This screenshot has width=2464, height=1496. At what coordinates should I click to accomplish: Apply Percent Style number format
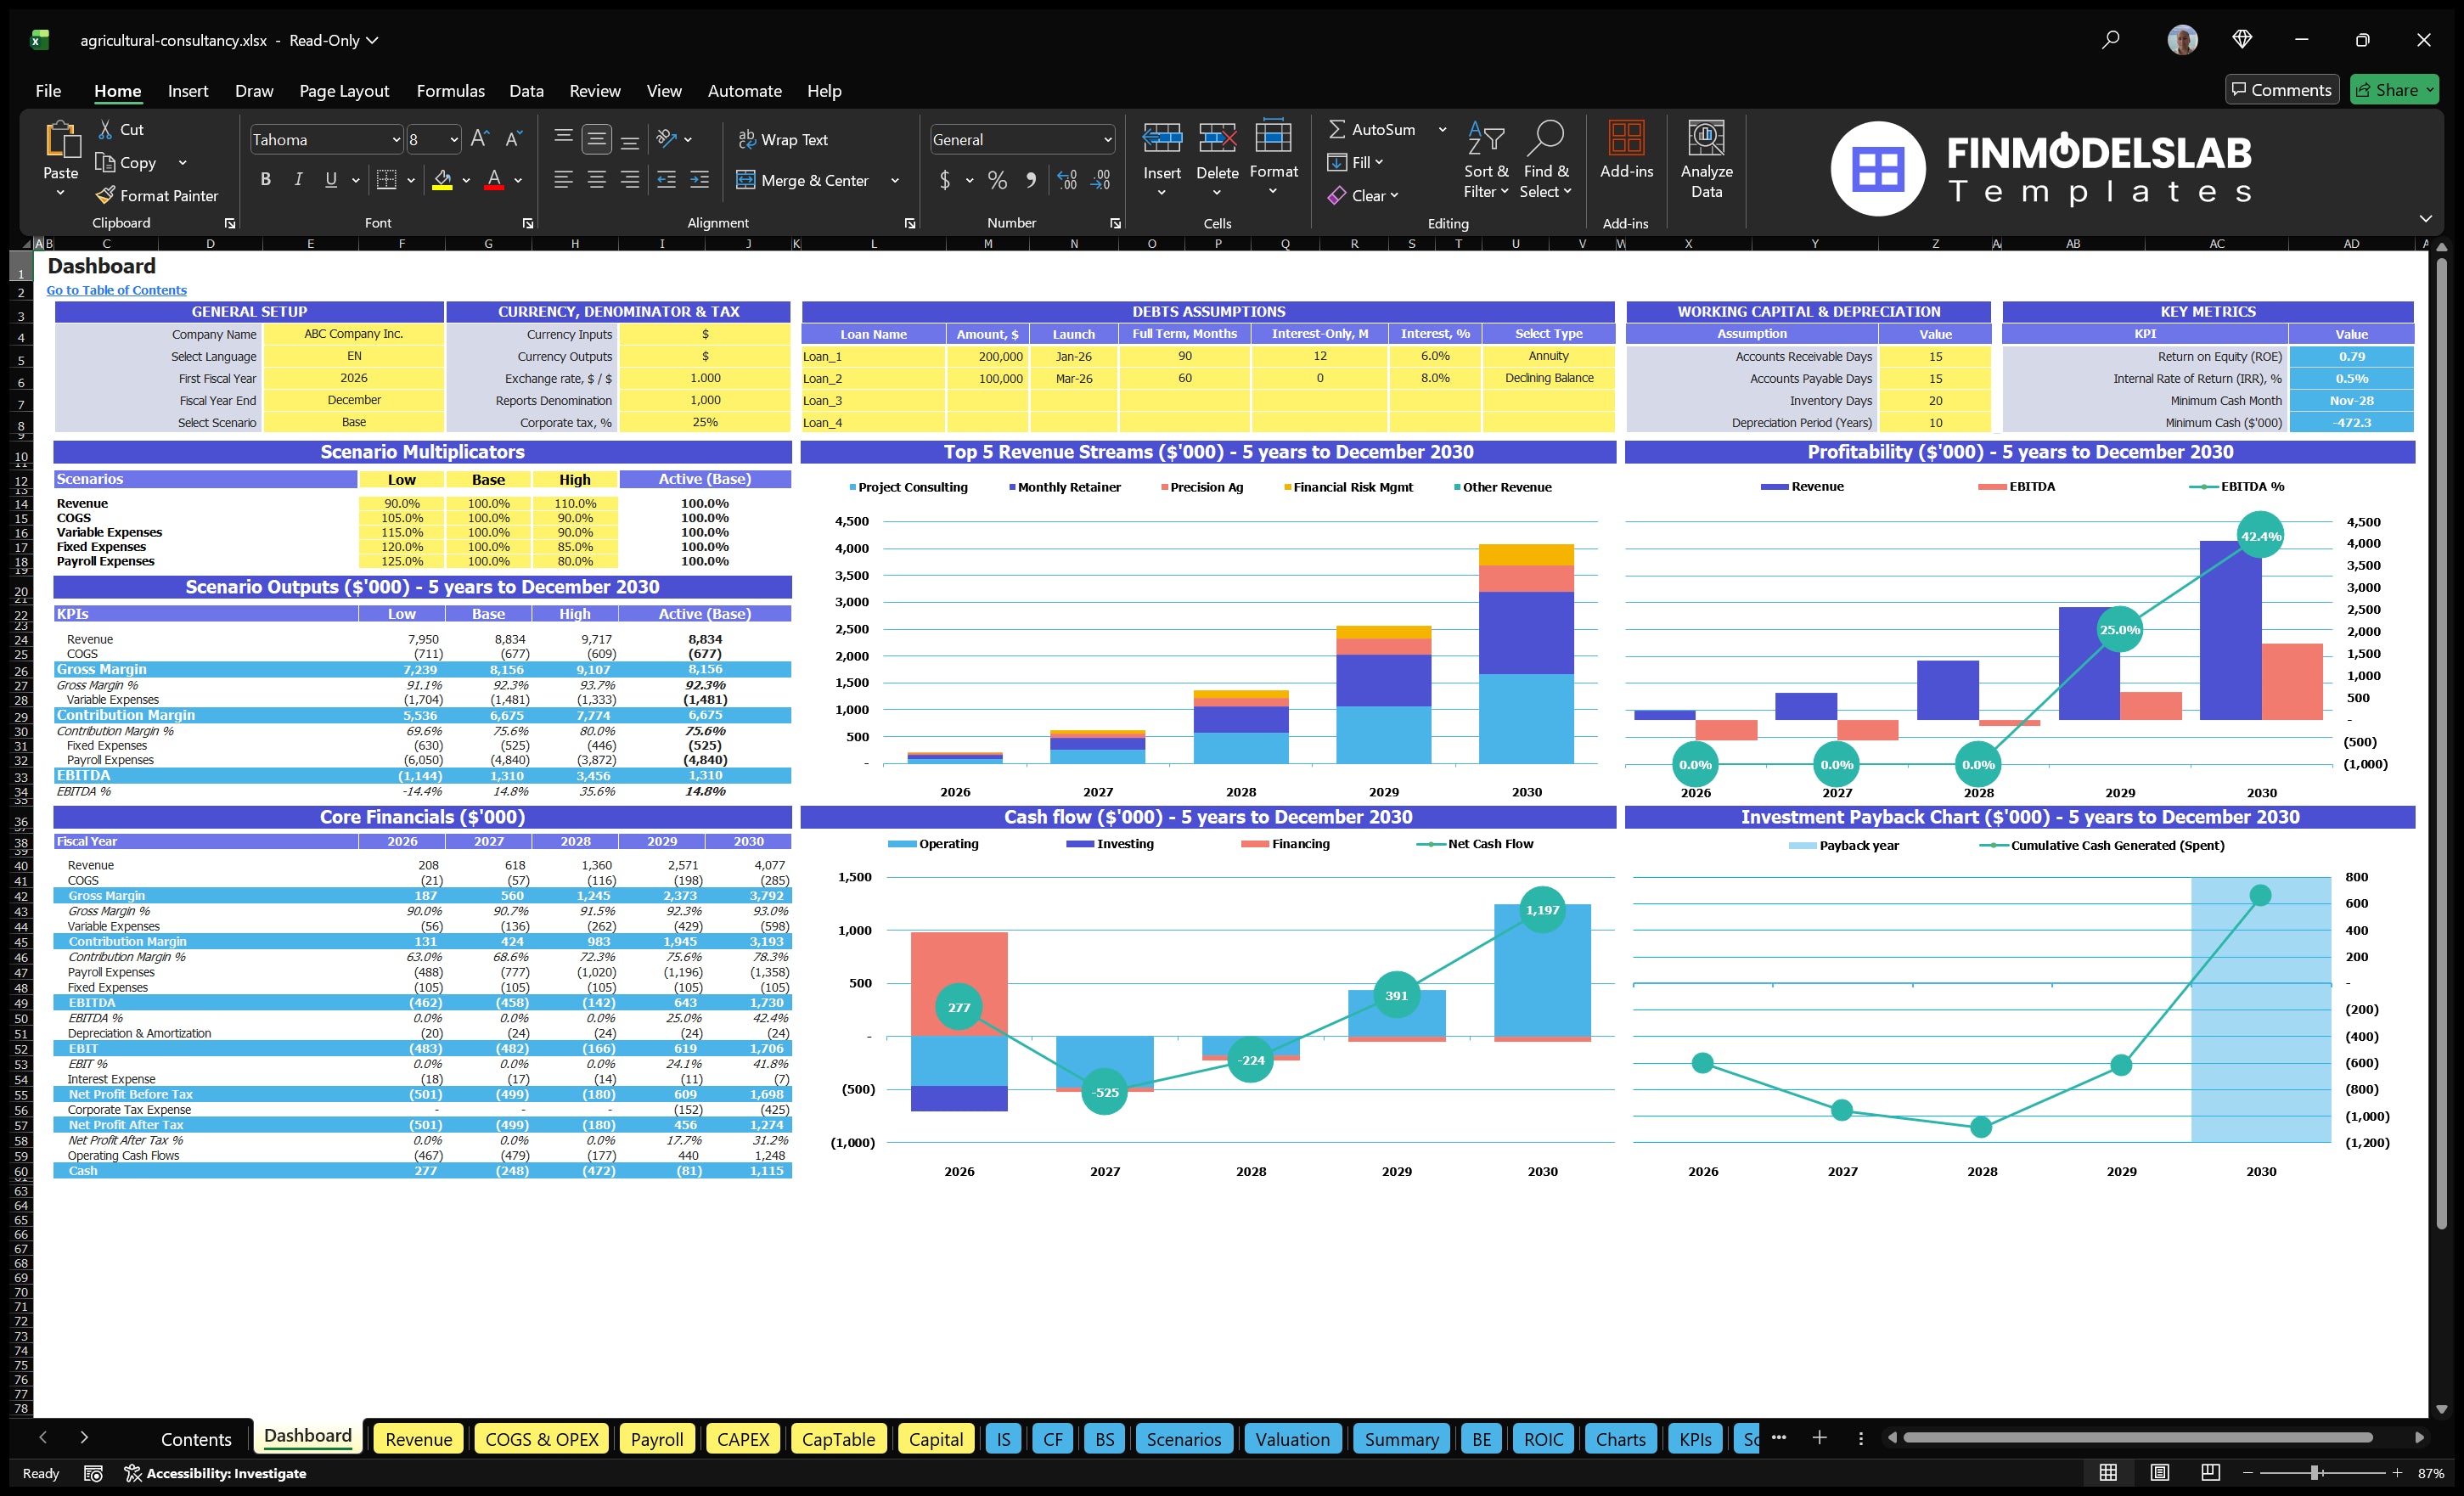coord(997,181)
